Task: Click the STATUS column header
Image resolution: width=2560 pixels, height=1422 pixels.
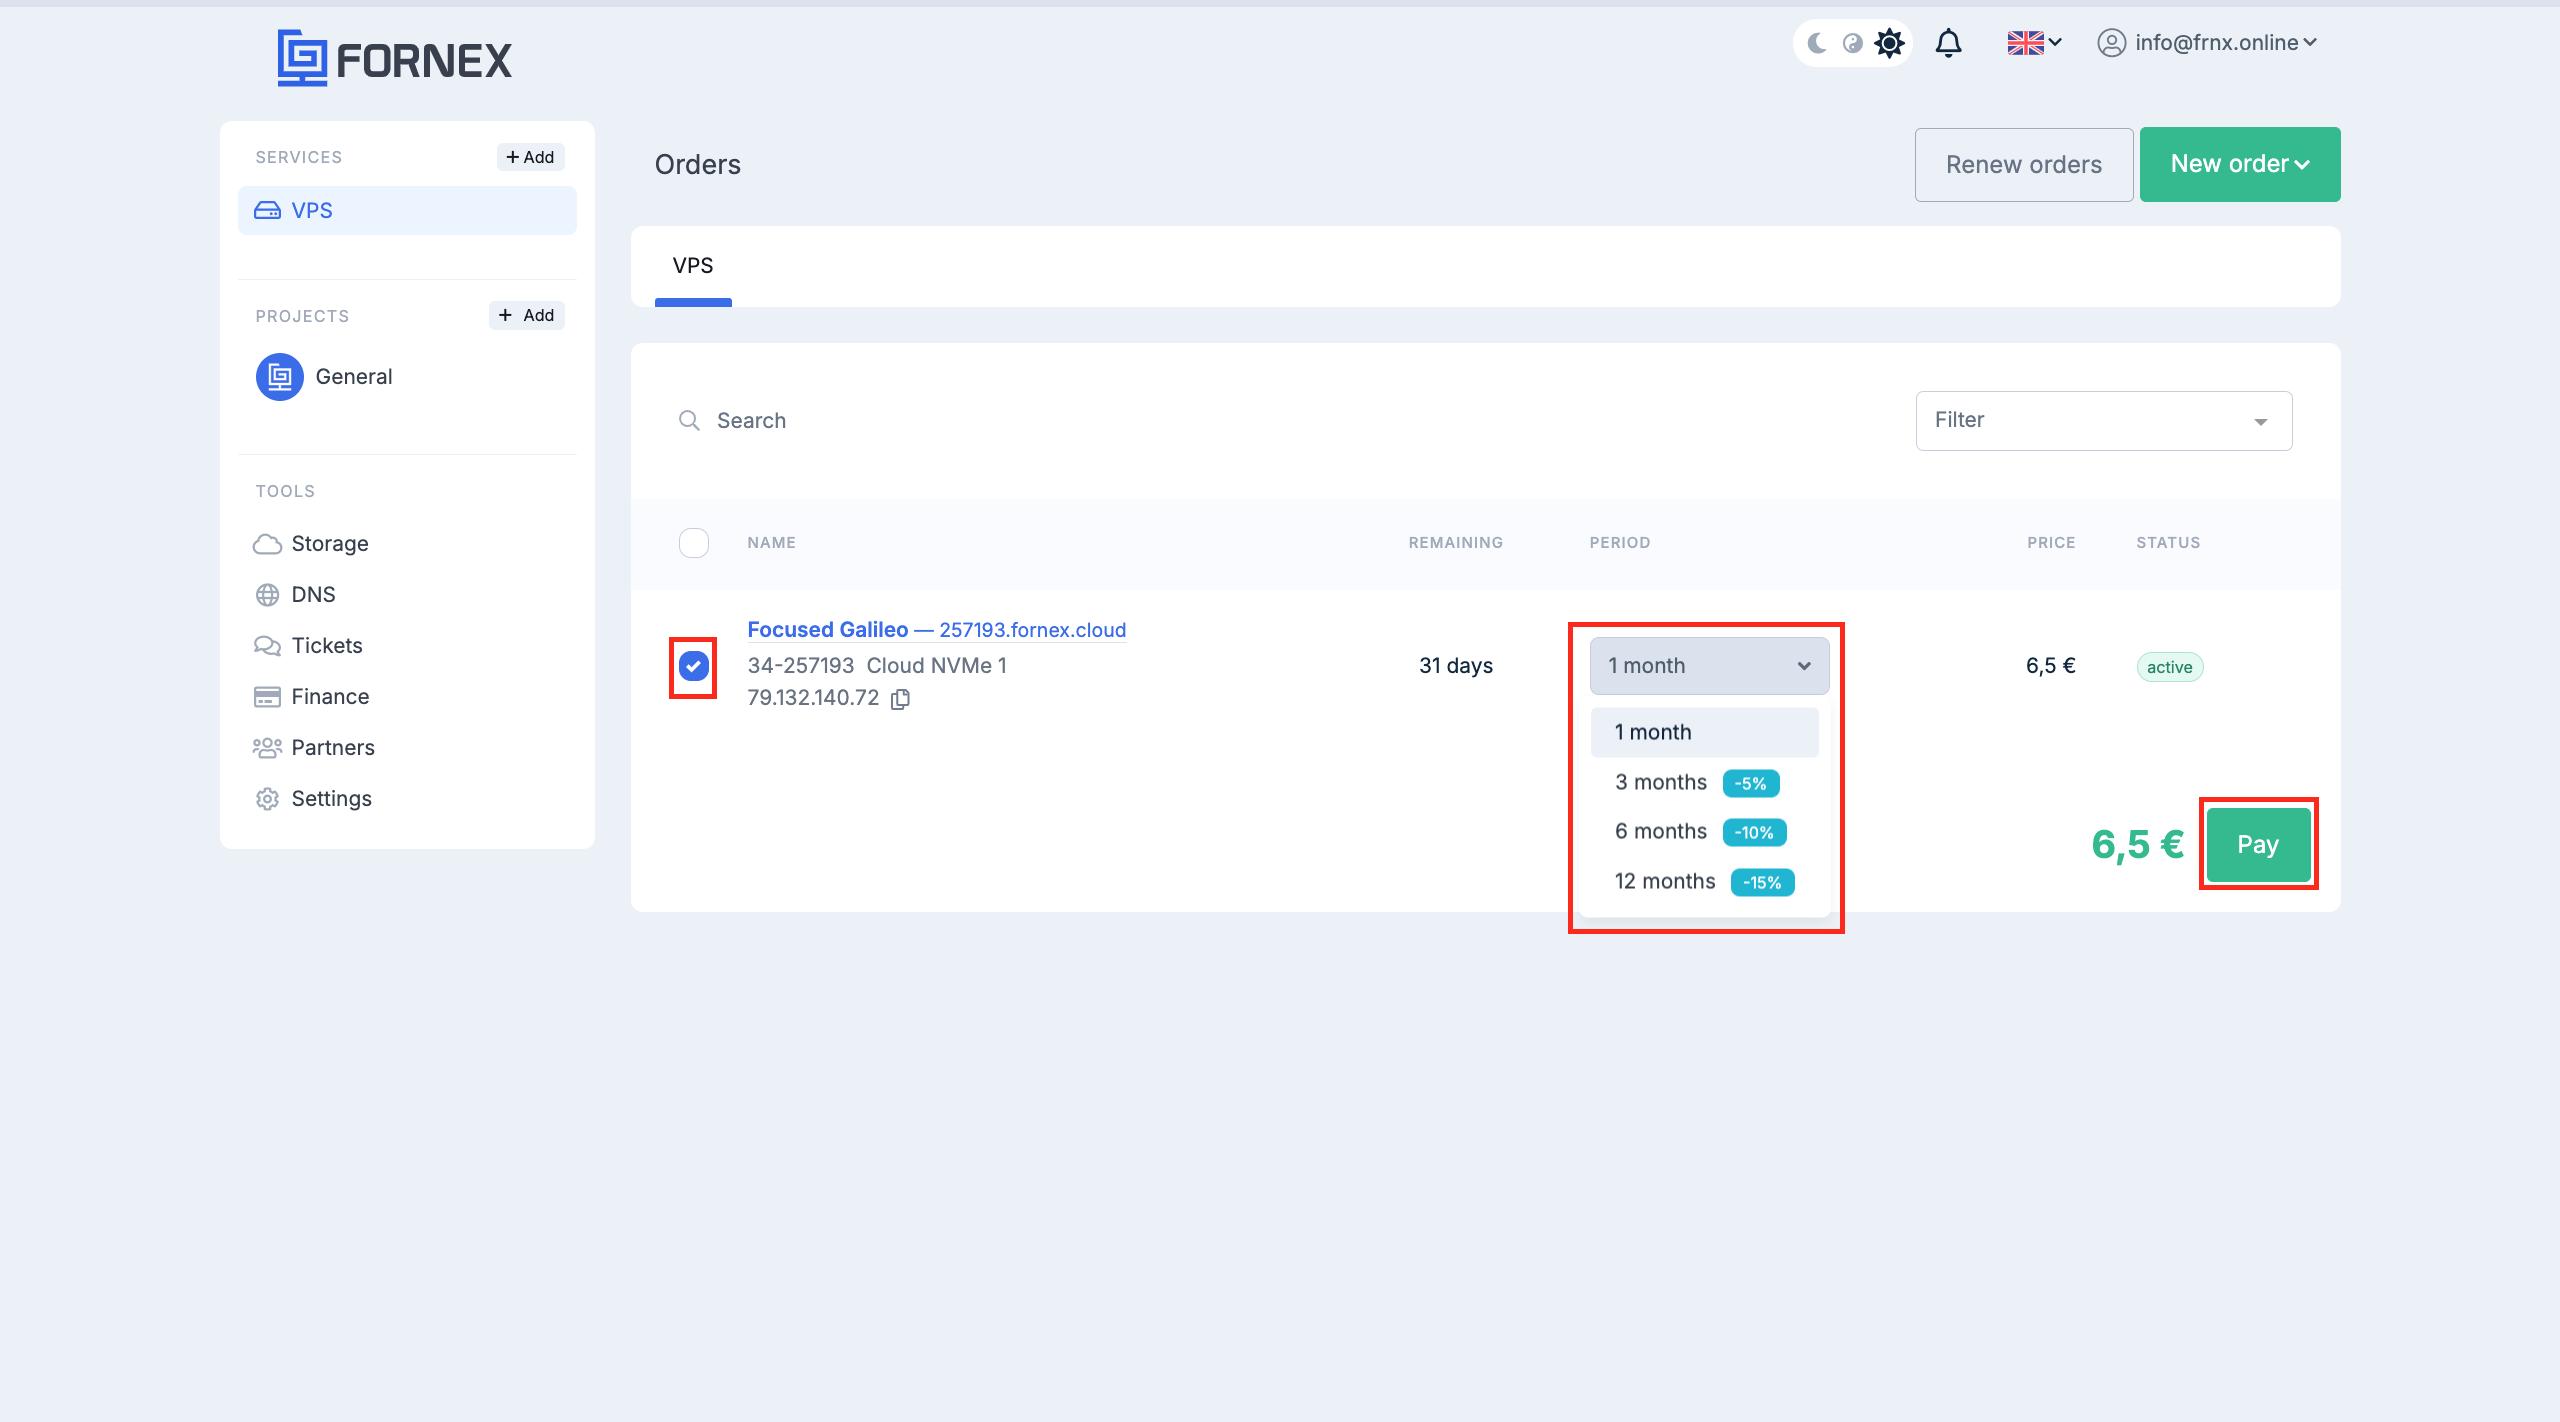Action: coord(2168,543)
